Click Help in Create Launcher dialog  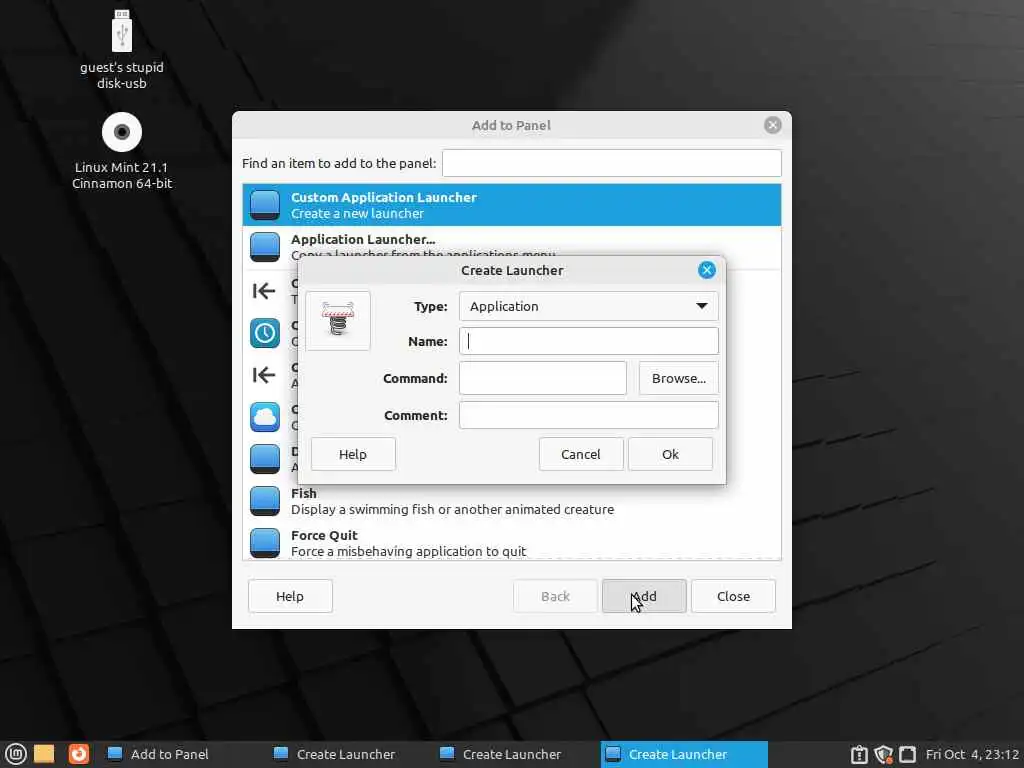click(x=353, y=454)
